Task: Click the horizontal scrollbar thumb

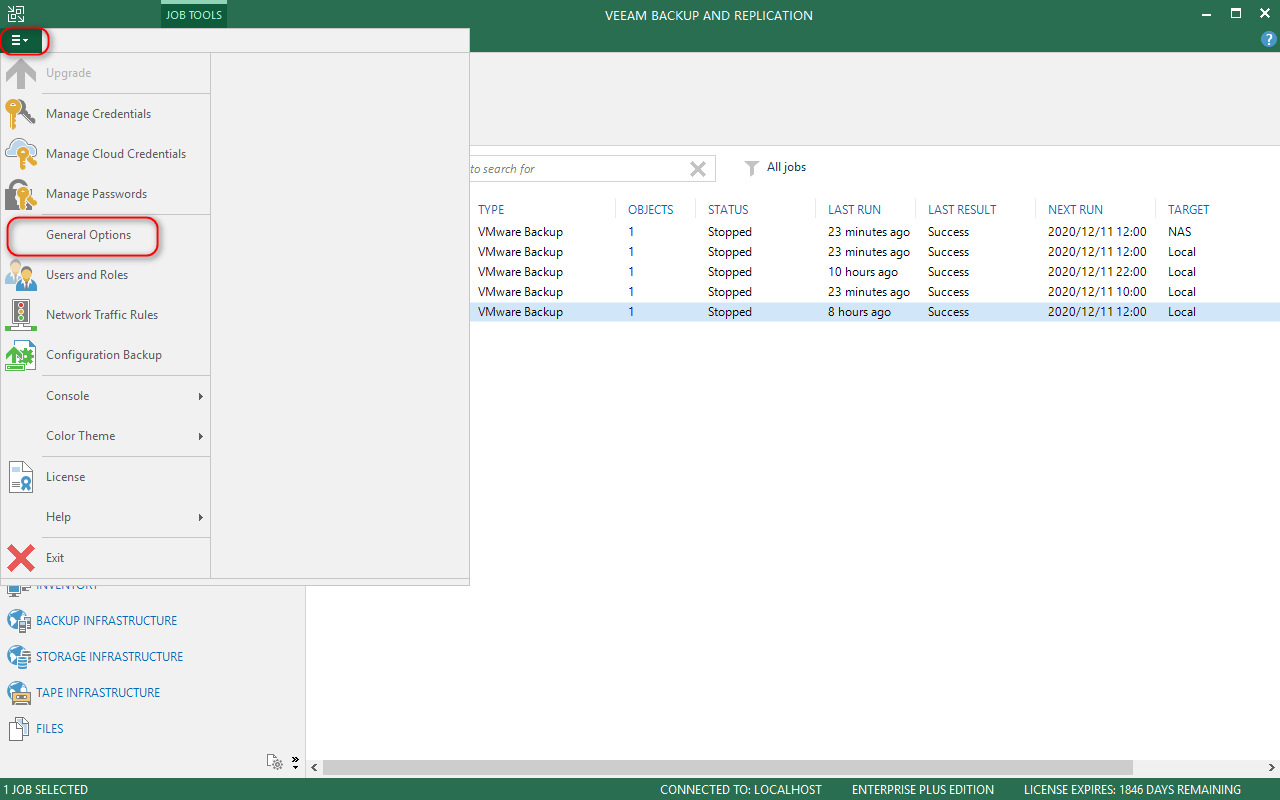Action: pyautogui.click(x=728, y=767)
